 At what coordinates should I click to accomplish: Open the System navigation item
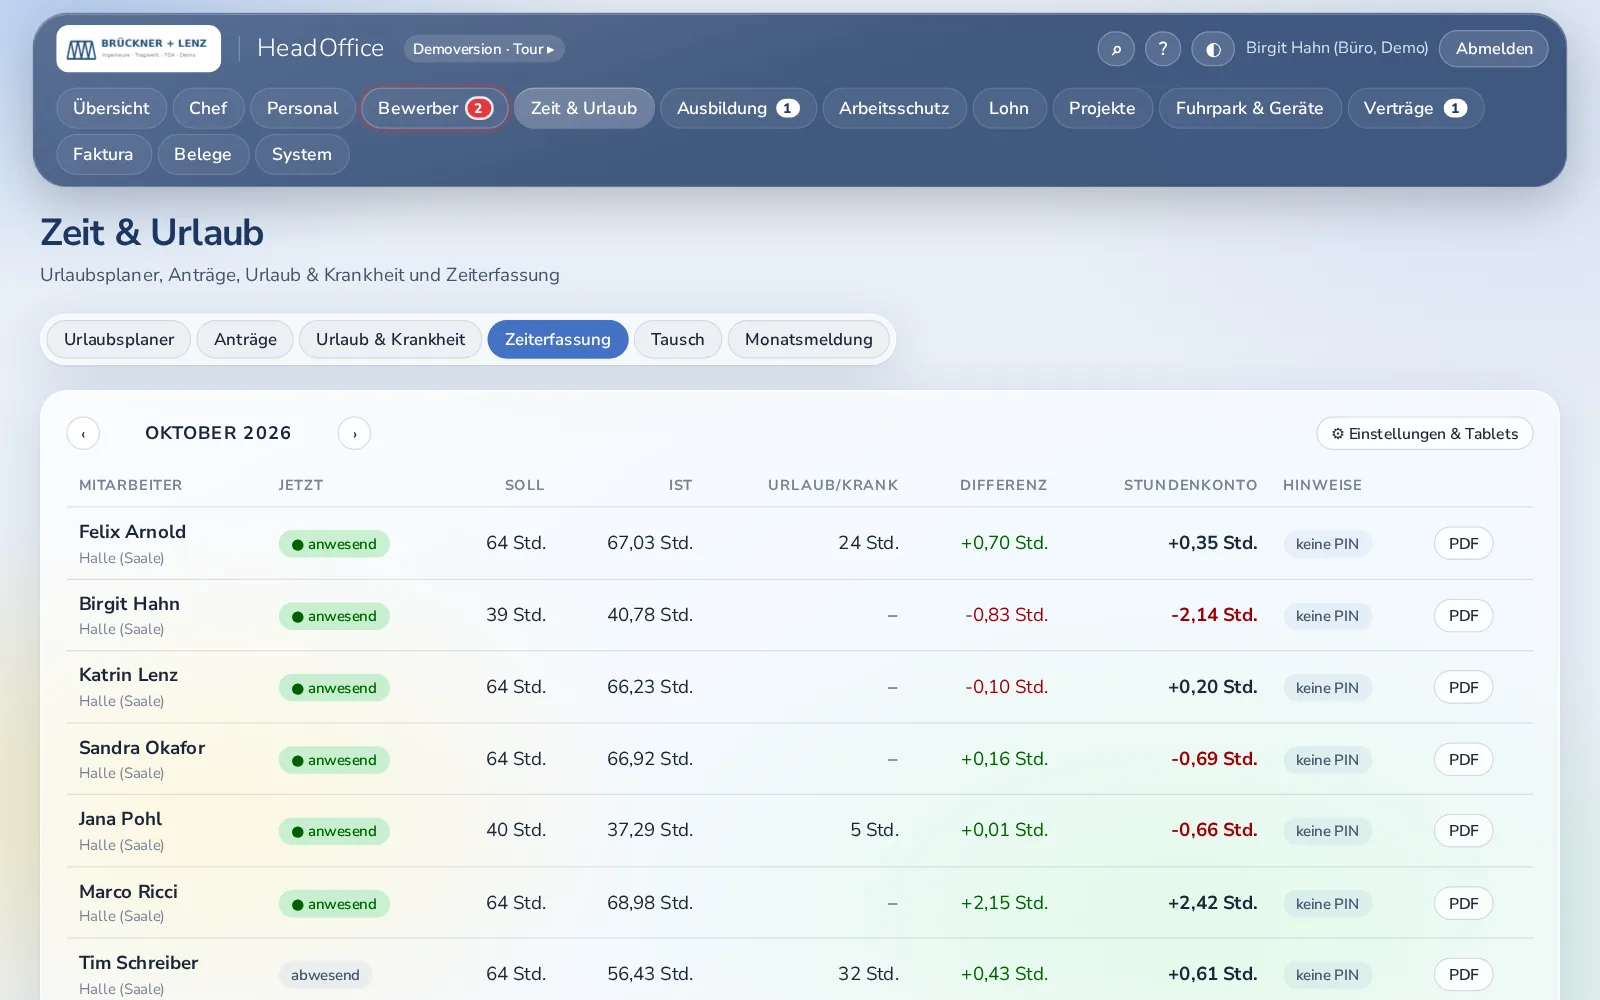(x=302, y=154)
